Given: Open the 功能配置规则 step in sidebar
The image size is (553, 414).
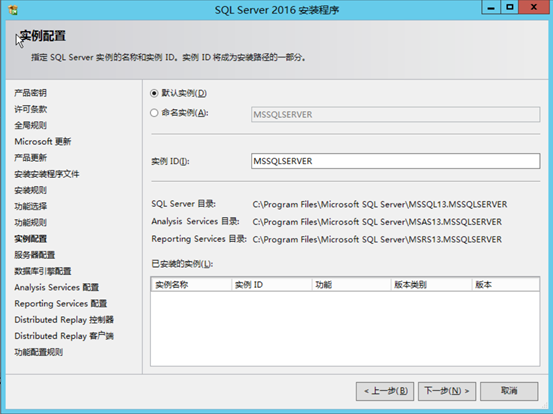Looking at the screenshot, I should point(38,352).
